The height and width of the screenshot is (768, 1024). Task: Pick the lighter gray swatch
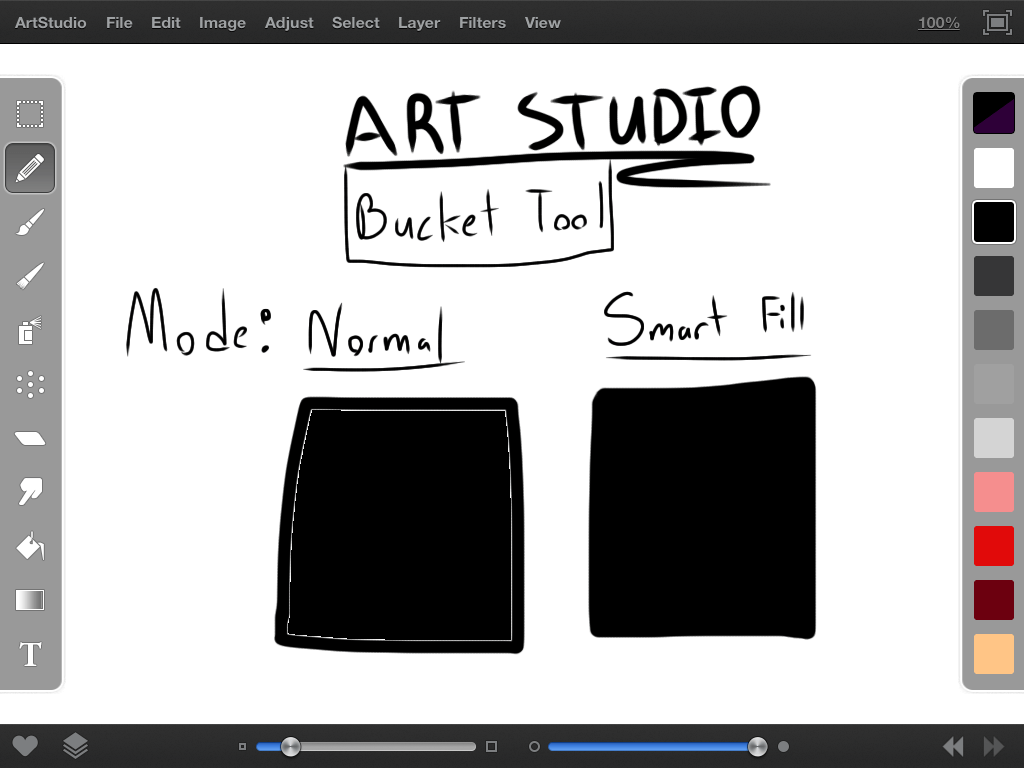(993, 384)
